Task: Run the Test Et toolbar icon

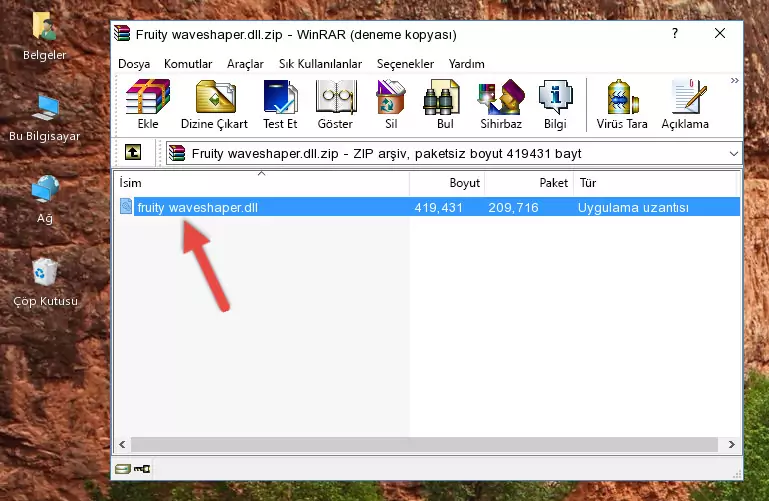Action: (x=280, y=104)
